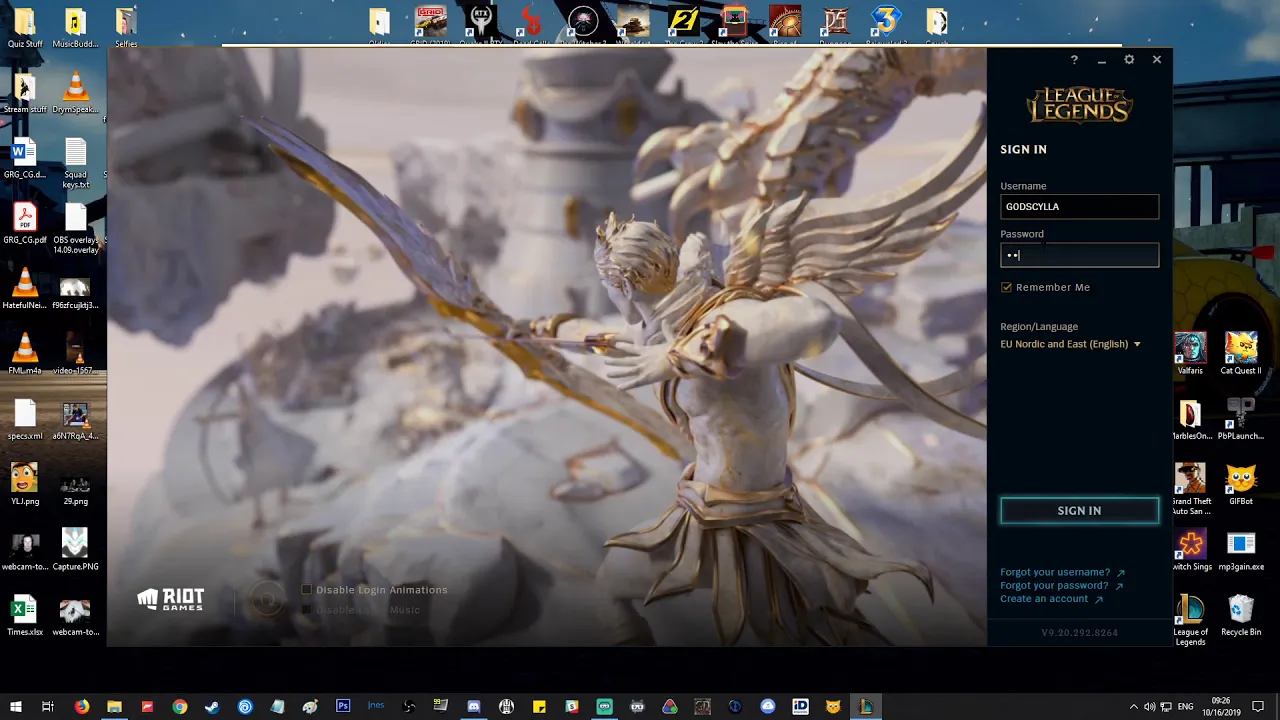The height and width of the screenshot is (720, 1280).
Task: Click the Riot Games logo
Action: pos(171,599)
